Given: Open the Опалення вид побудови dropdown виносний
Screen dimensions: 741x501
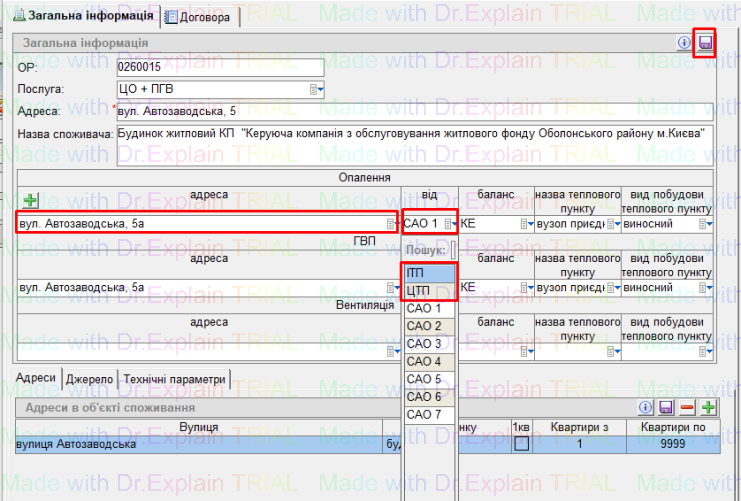Looking at the screenshot, I should (706, 224).
